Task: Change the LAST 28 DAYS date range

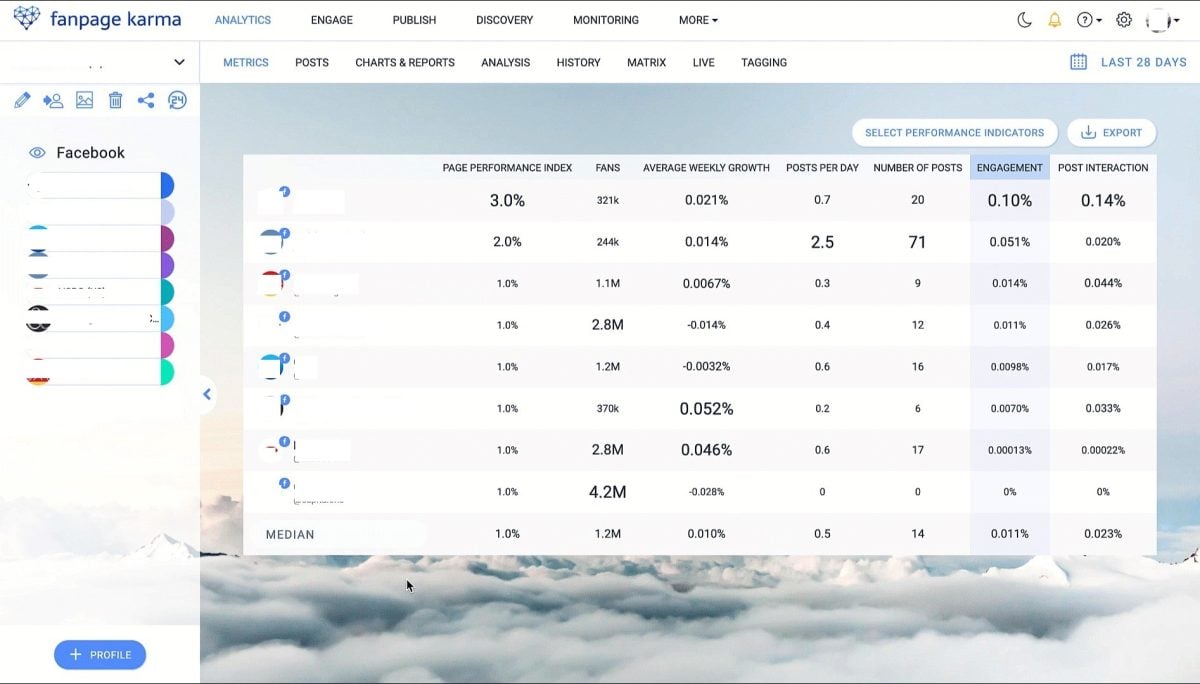Action: pyautogui.click(x=1144, y=62)
